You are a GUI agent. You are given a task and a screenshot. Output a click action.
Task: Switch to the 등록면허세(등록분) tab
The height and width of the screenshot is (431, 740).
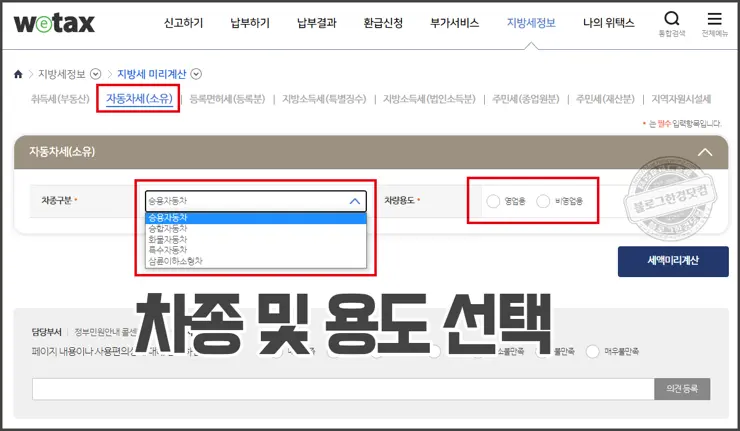[x=227, y=99]
